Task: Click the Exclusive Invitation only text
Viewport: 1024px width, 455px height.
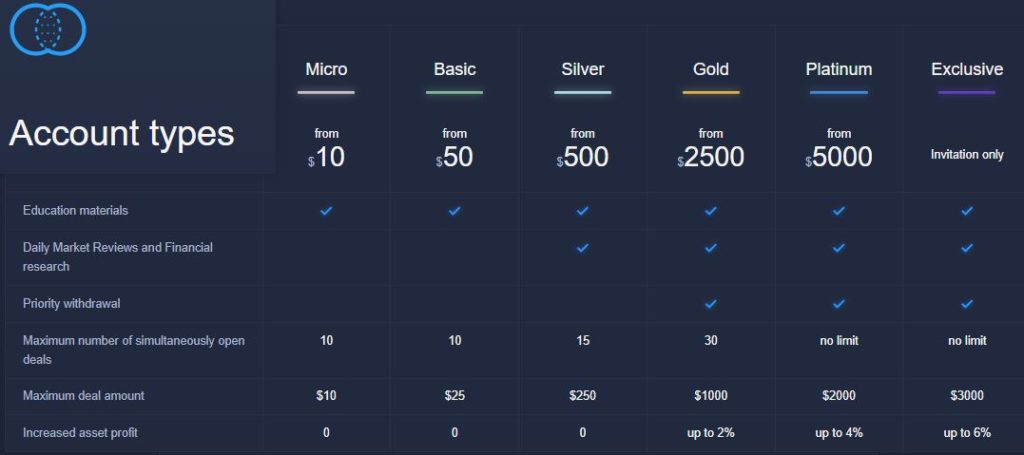Action: (x=967, y=155)
